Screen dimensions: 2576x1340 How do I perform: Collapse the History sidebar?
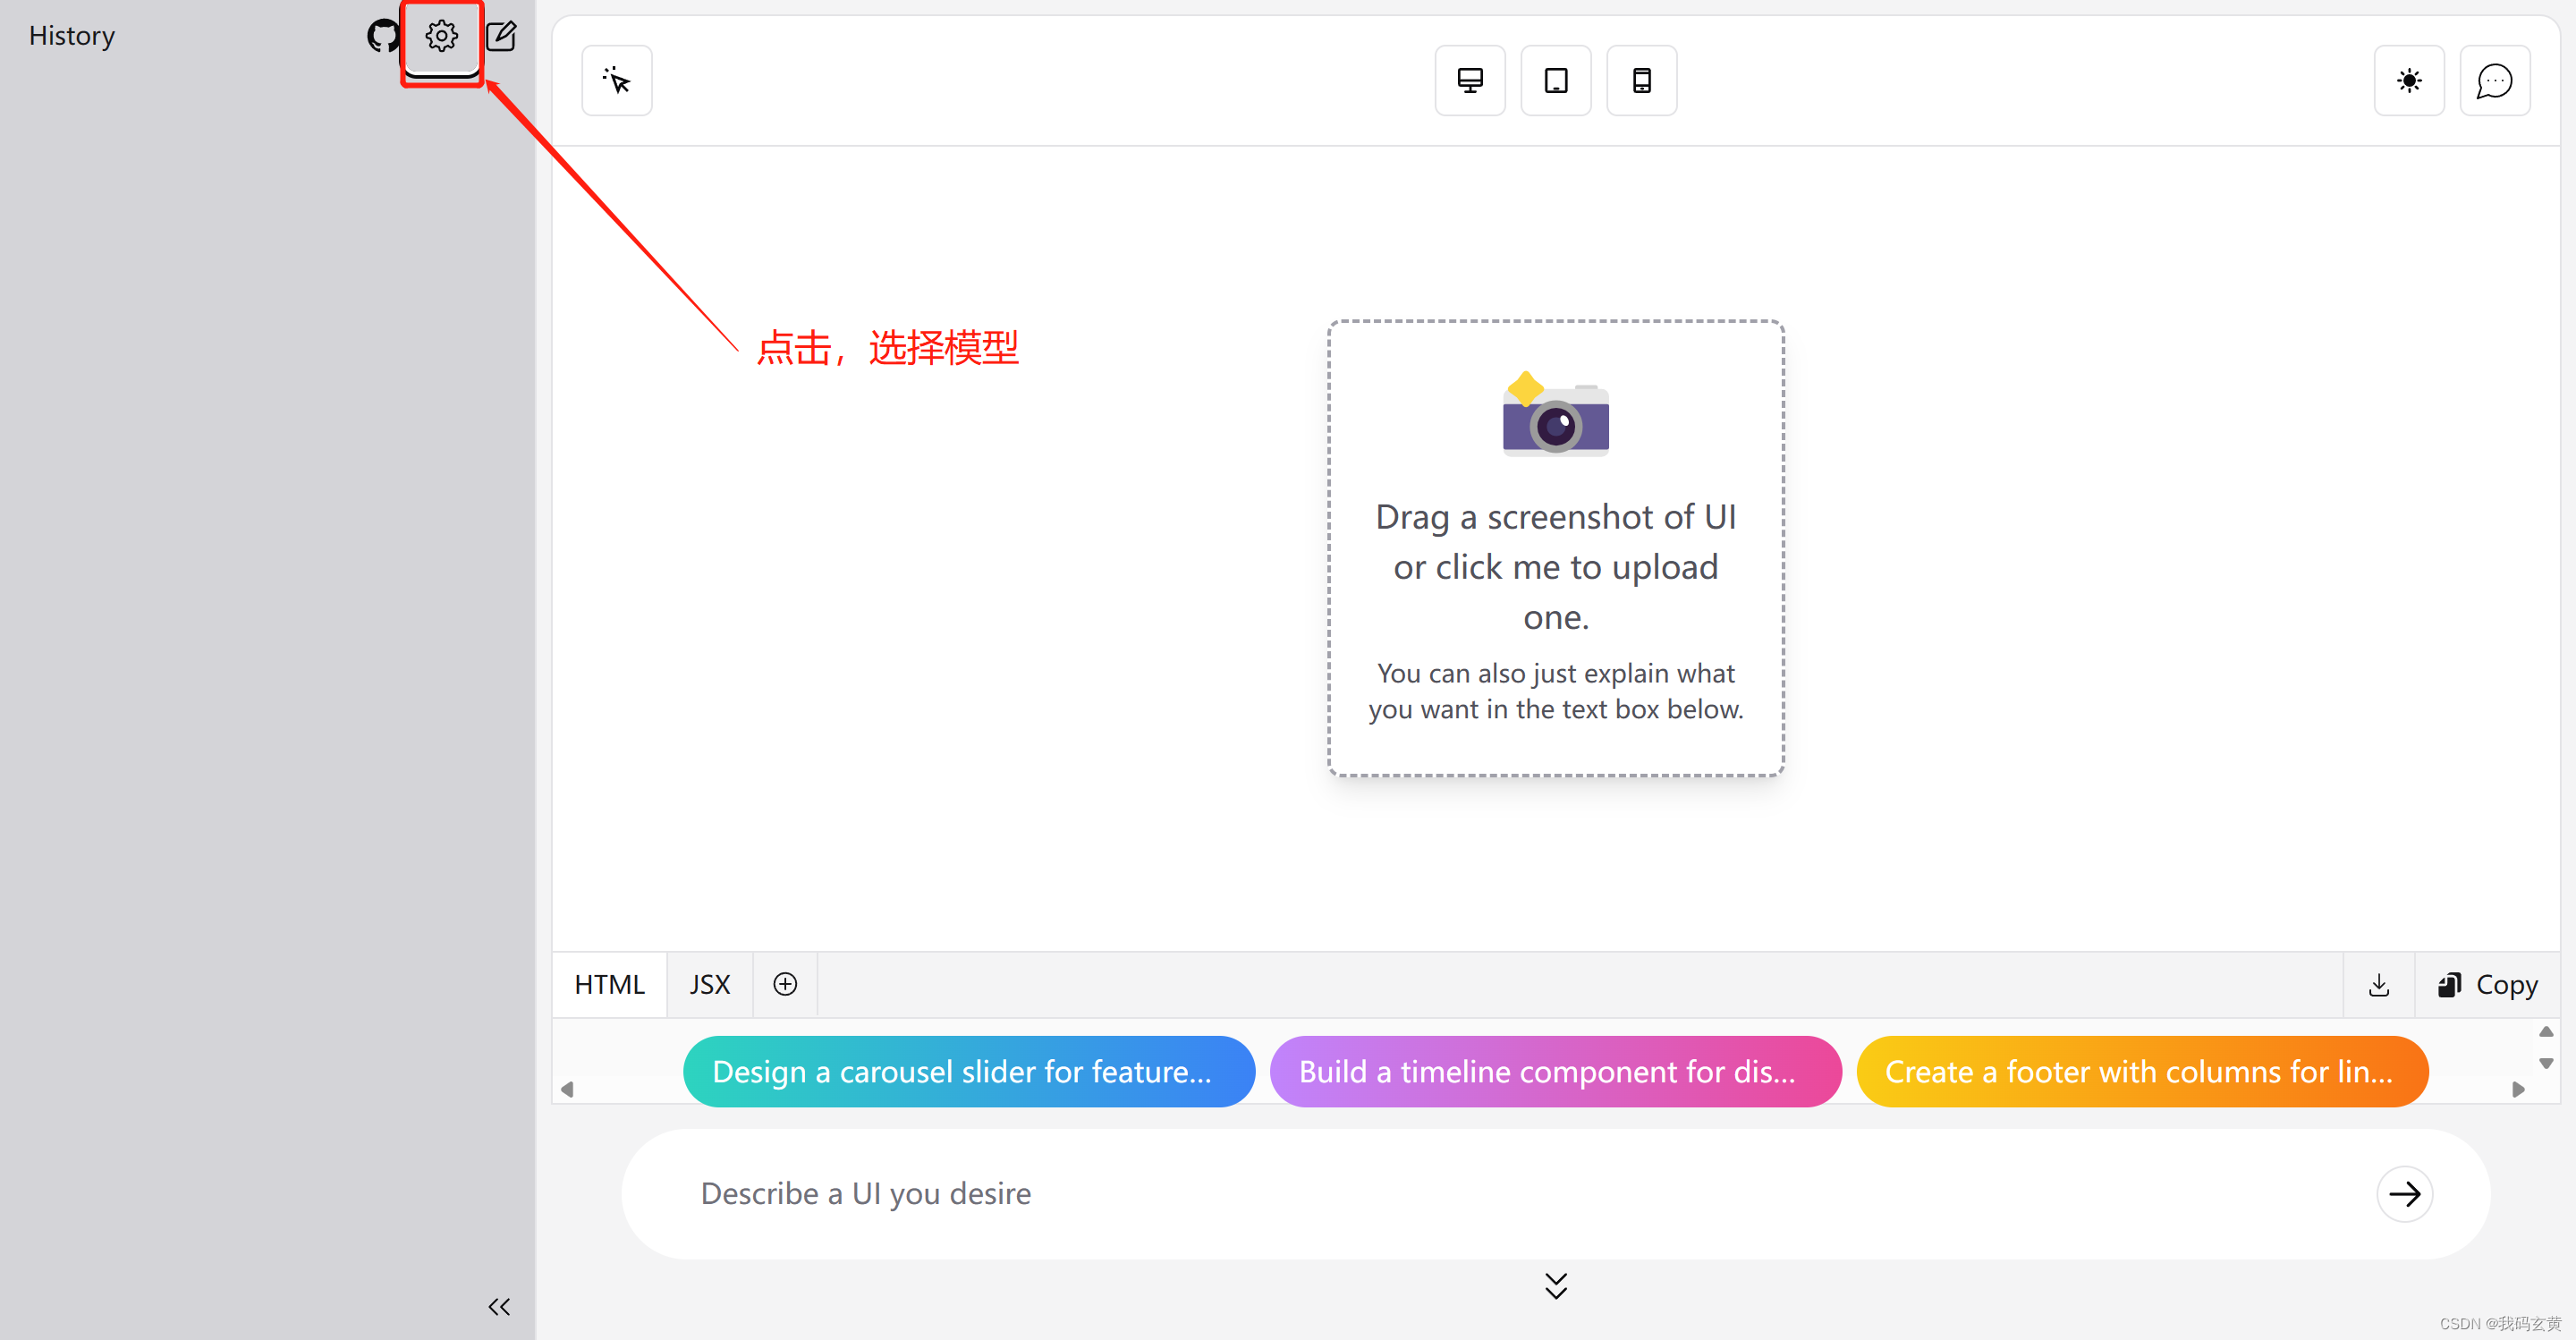click(x=499, y=1307)
